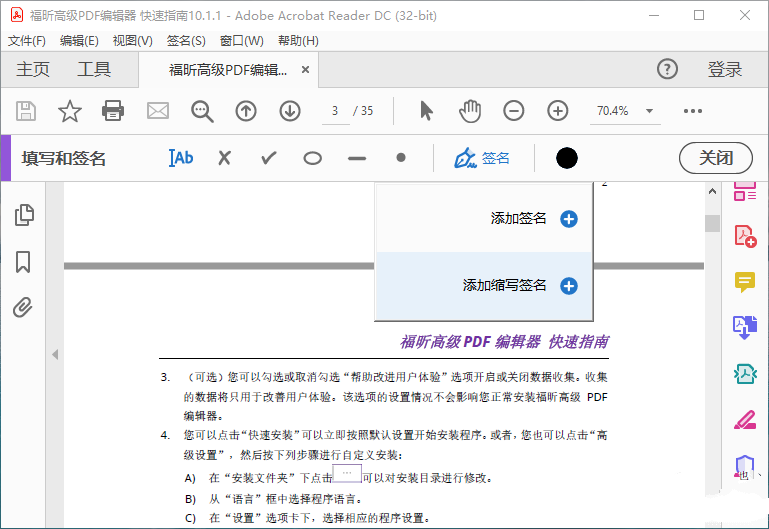Open the find text magnifier icon
The height and width of the screenshot is (529, 769).
click(202, 111)
